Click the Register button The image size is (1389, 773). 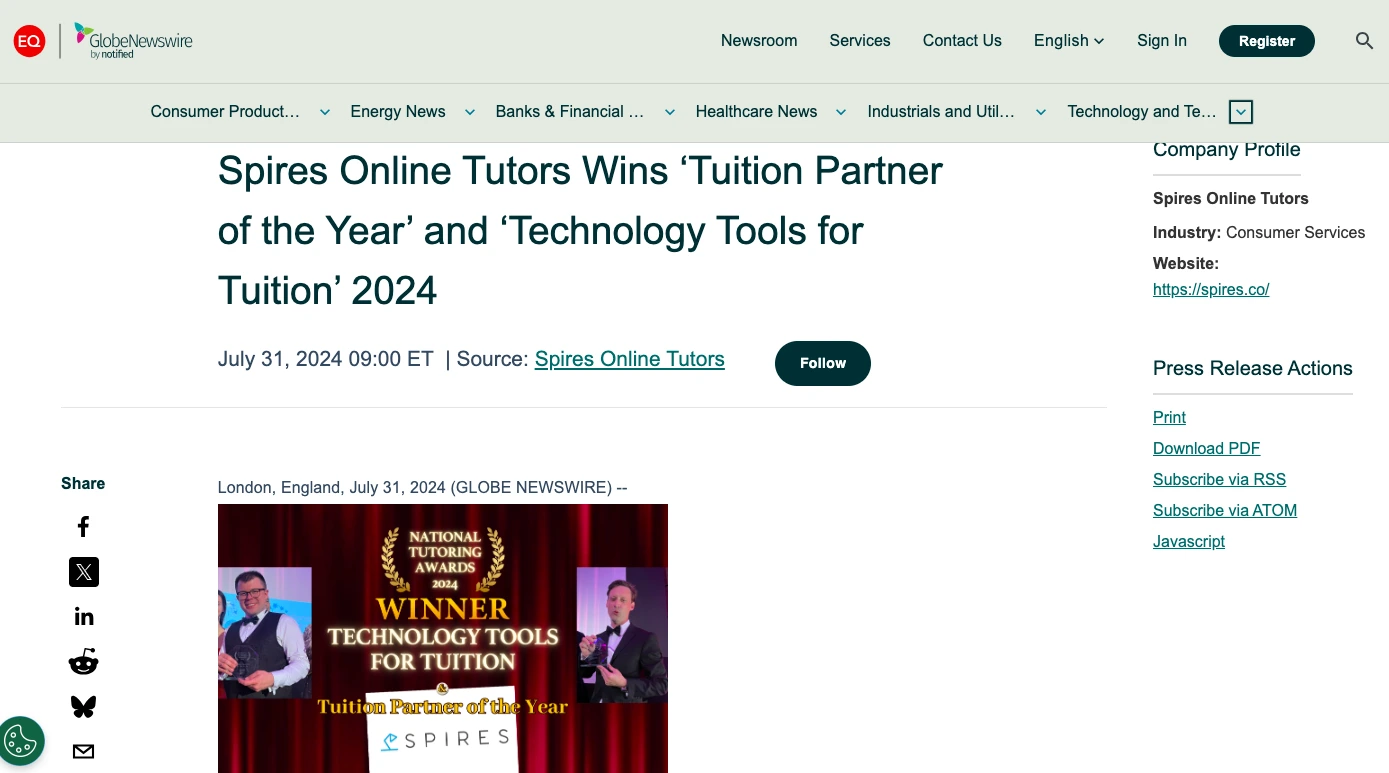point(1267,41)
